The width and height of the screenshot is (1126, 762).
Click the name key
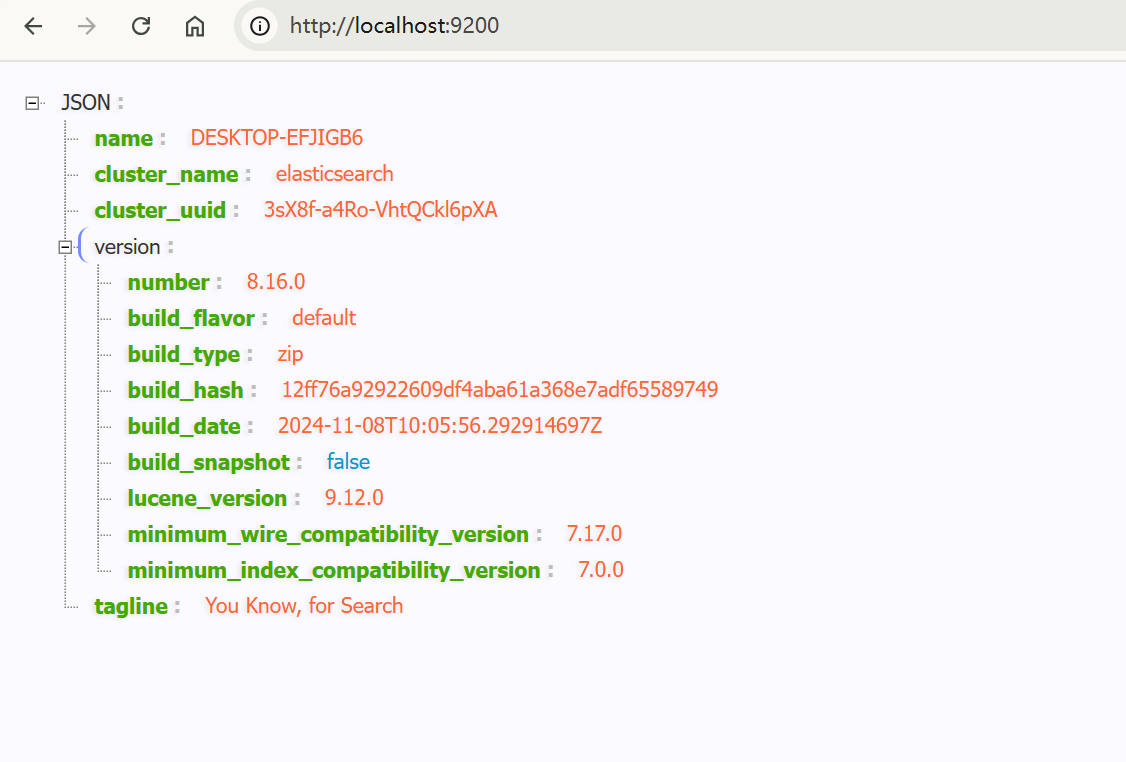pyautogui.click(x=124, y=138)
